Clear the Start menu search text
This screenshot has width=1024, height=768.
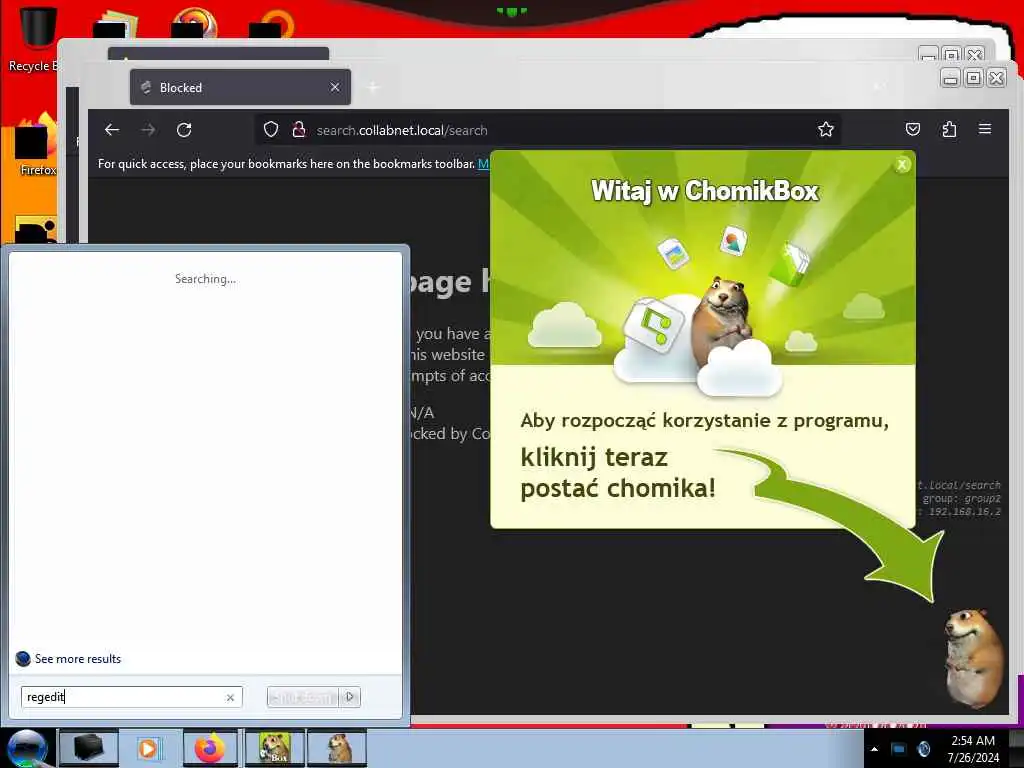point(231,697)
